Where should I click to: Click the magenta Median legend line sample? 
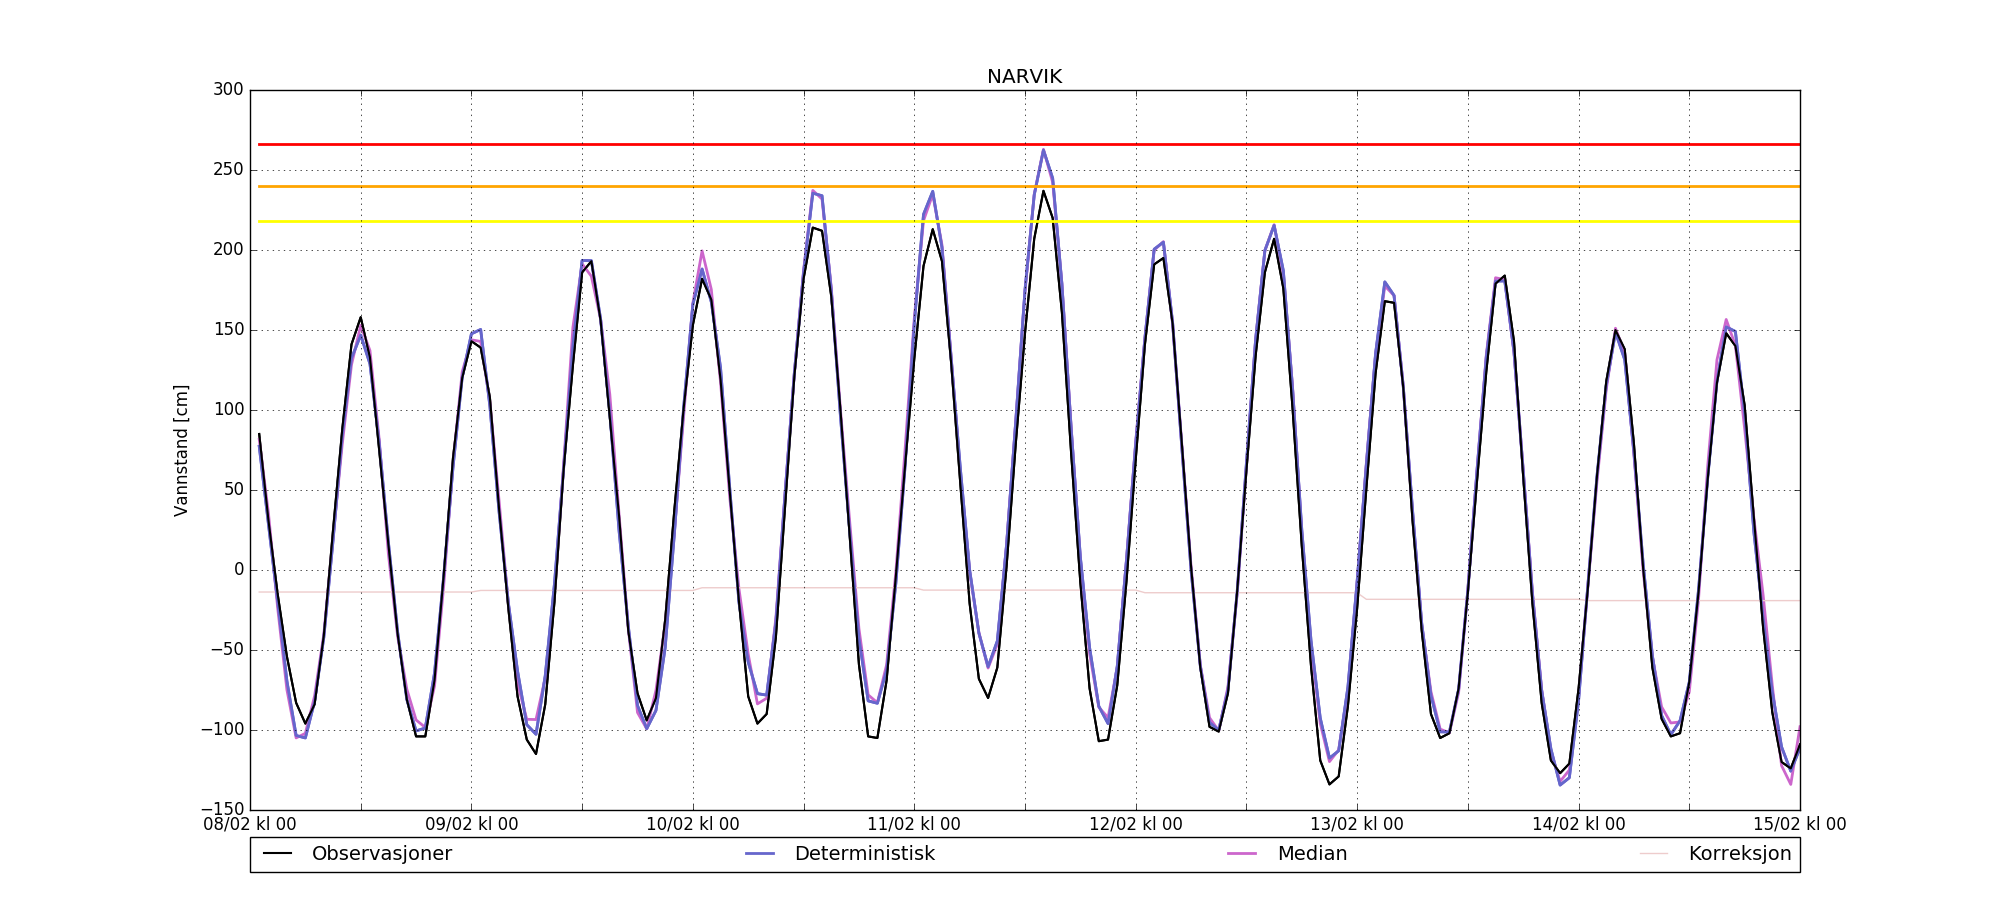click(1242, 854)
